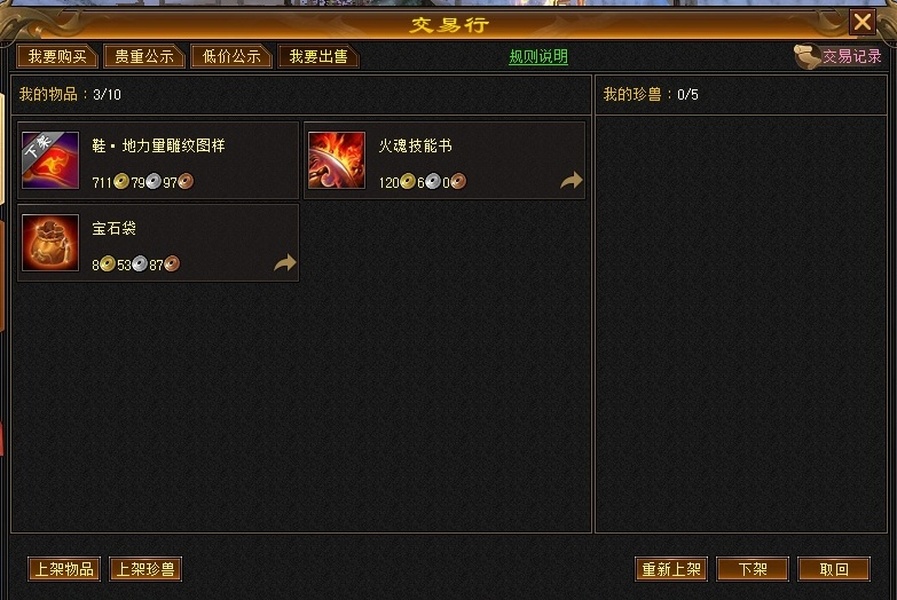Image resolution: width=897 pixels, height=600 pixels.
Task: Go to the 我要出售 tab
Action: point(318,57)
